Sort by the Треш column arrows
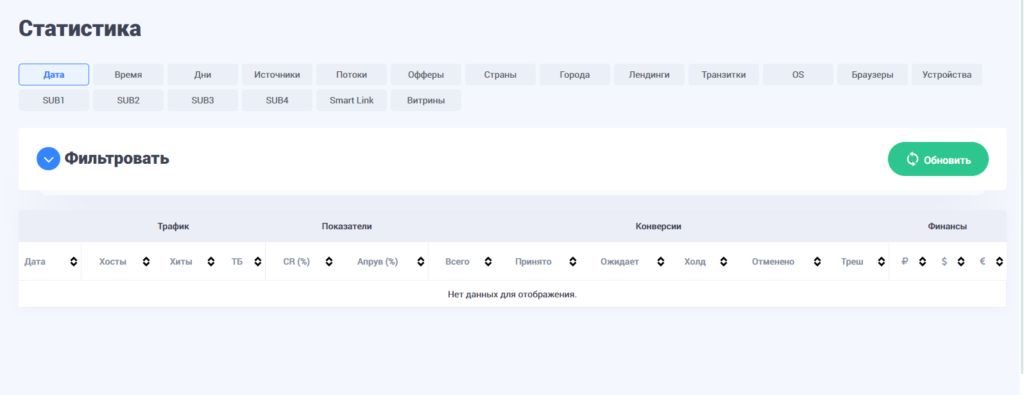1024x395 pixels. pos(881,262)
